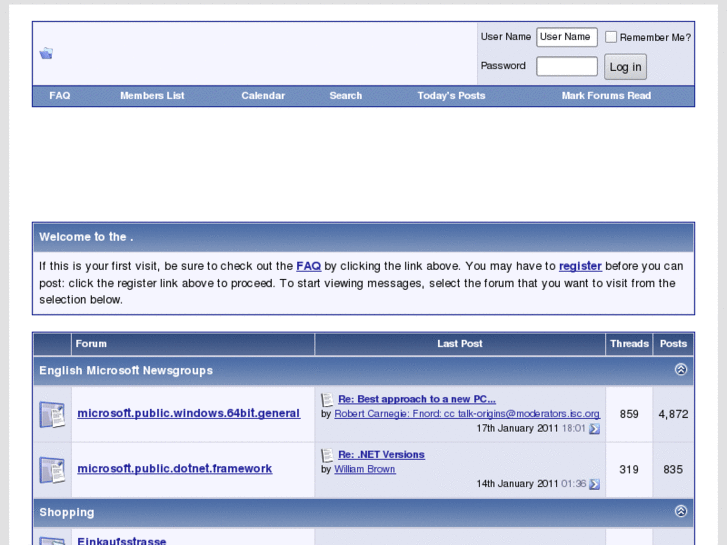Go to last post arrow for 14th January 2011
This screenshot has width=727, height=545.
tap(594, 484)
